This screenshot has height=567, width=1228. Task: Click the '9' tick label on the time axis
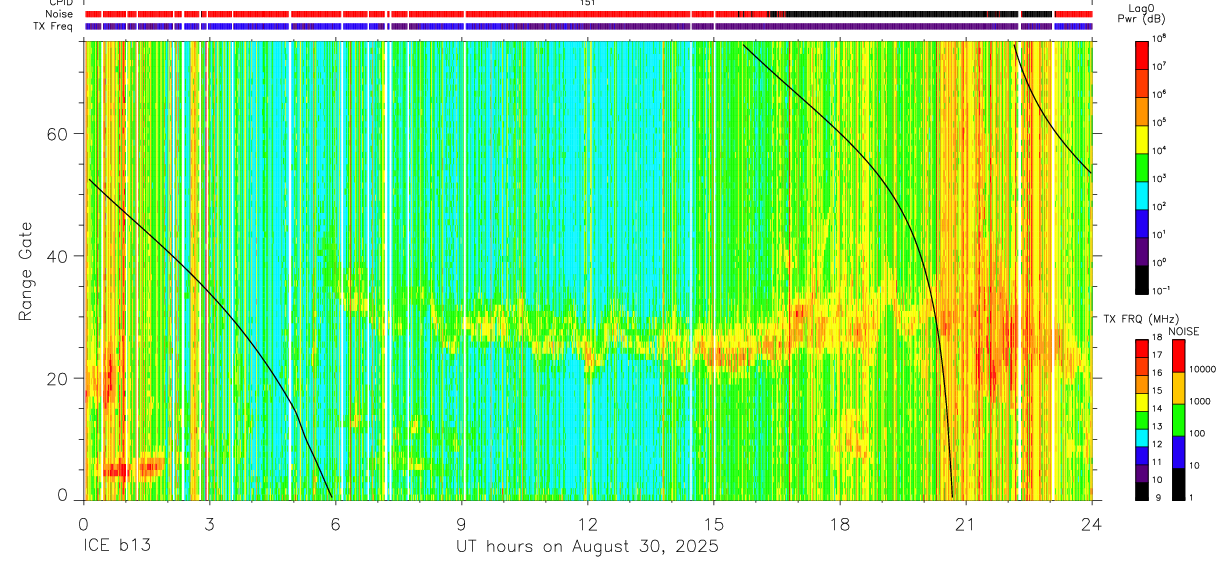[x=461, y=523]
